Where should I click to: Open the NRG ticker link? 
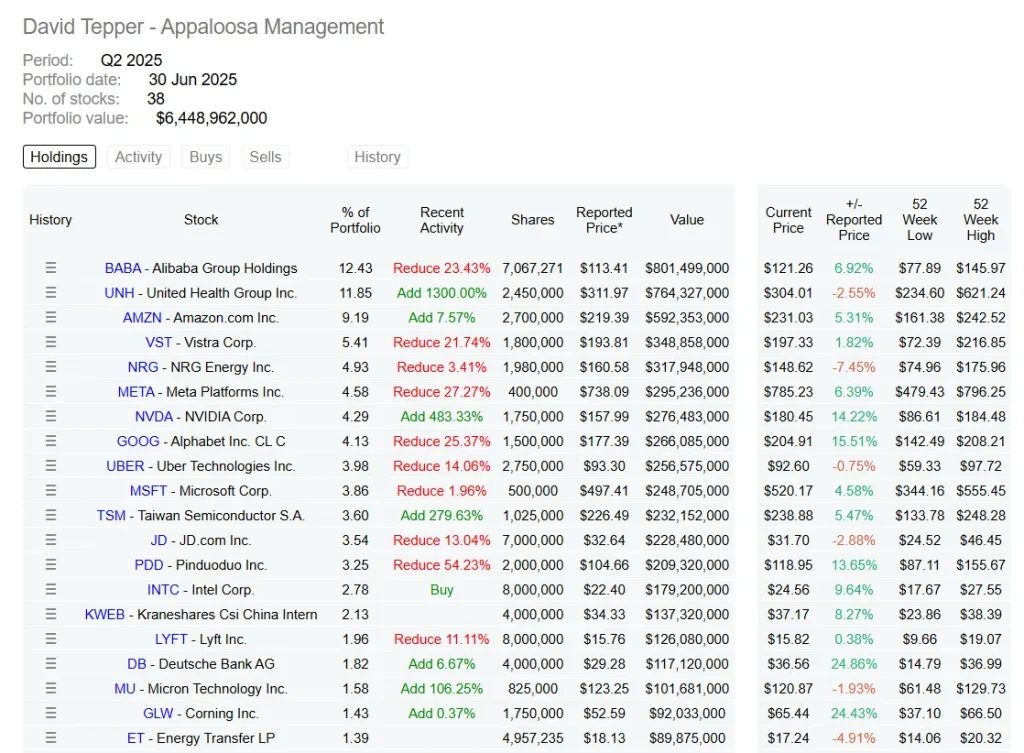click(x=143, y=367)
